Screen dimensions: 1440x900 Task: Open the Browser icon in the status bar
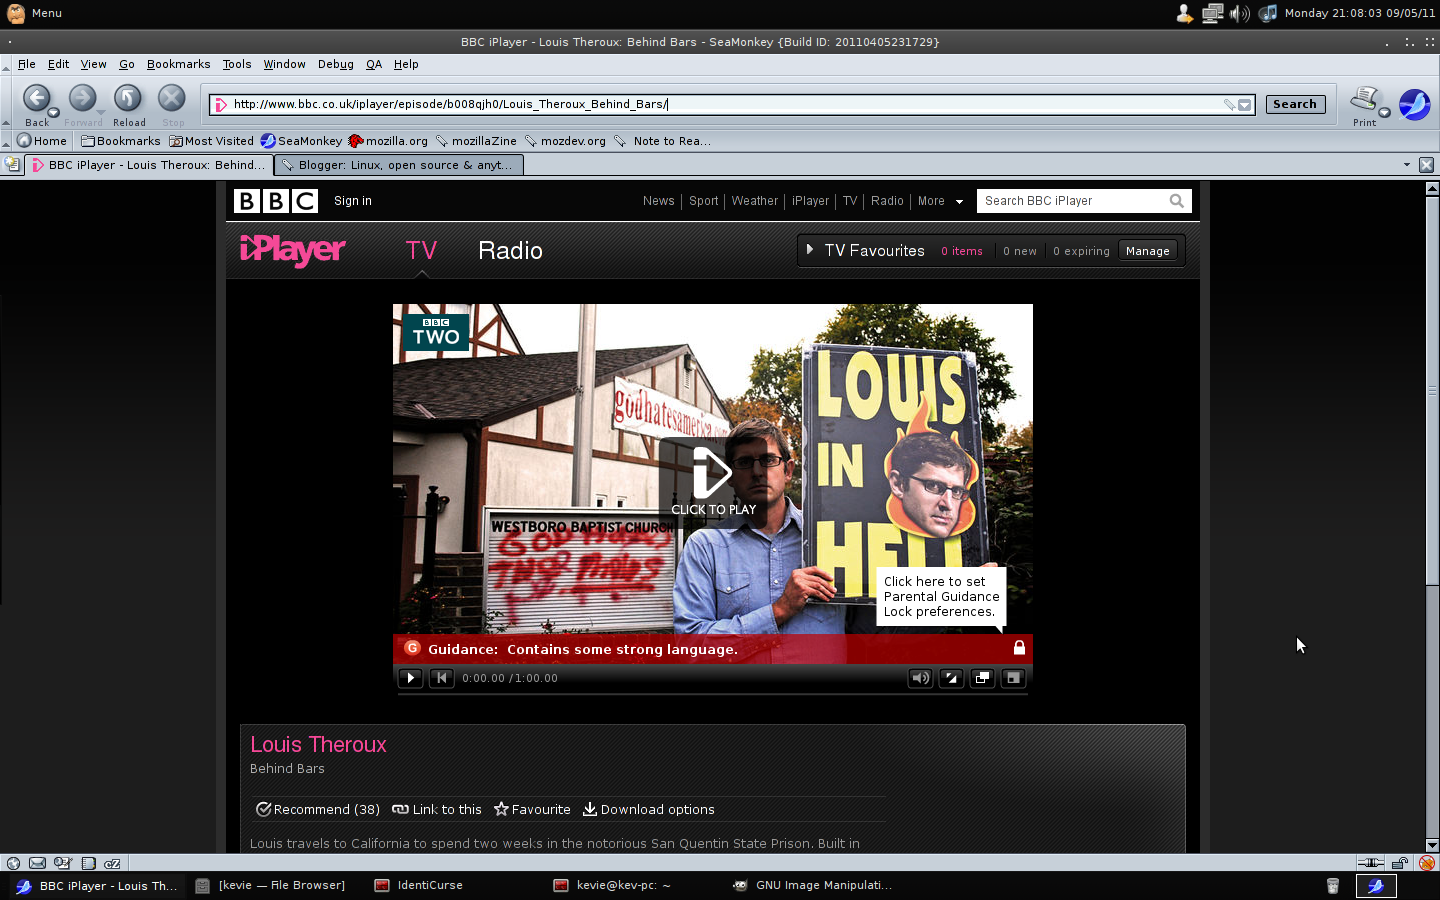(x=13, y=863)
